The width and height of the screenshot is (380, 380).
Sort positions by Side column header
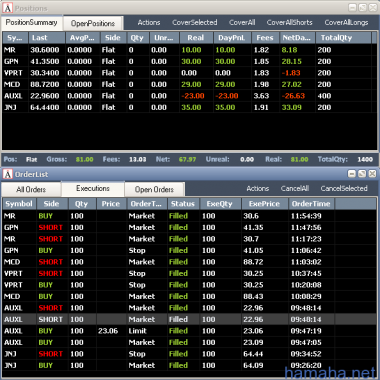pos(113,38)
